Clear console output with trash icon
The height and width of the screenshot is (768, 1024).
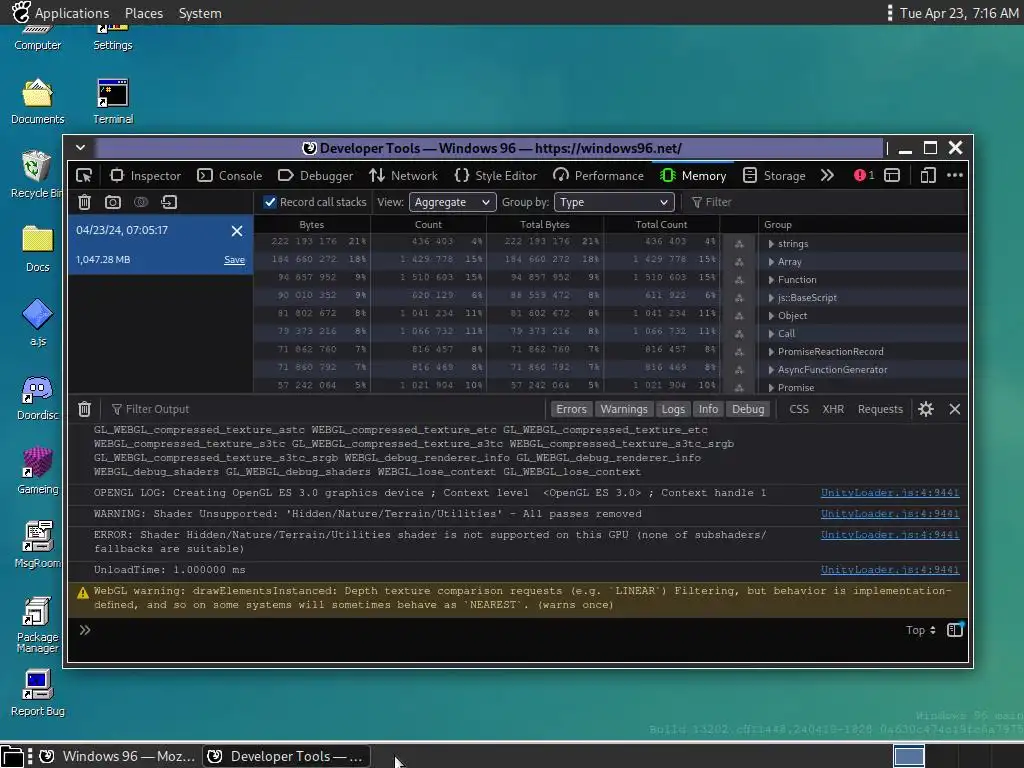tap(84, 409)
